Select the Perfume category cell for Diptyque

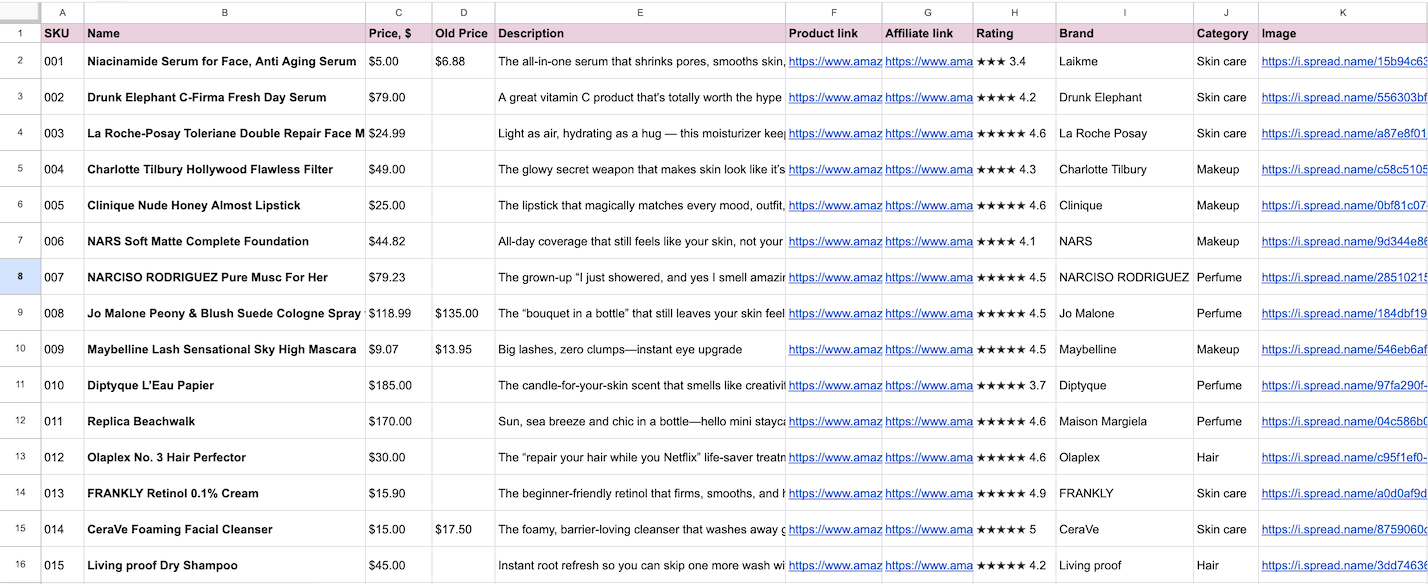coord(1226,385)
